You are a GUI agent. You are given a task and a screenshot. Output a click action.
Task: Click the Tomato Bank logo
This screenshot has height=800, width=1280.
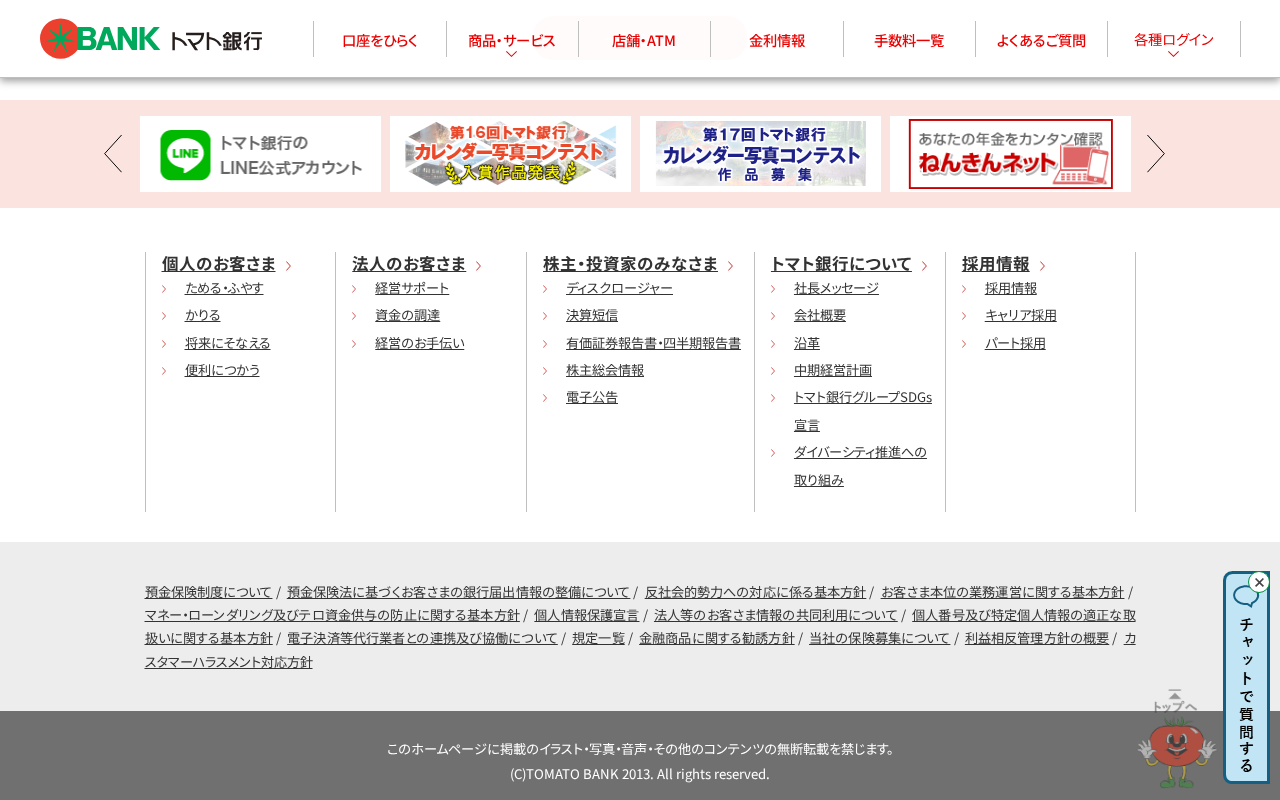[151, 39]
